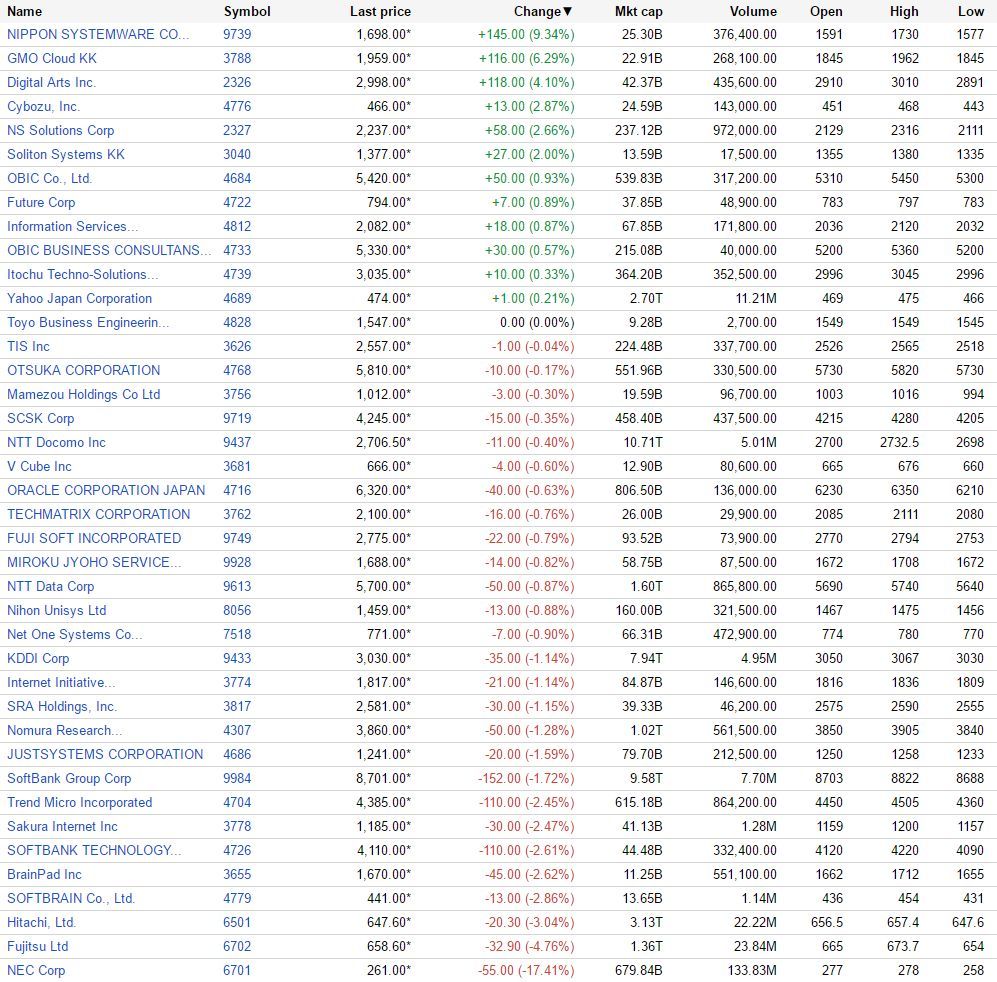This screenshot has height=982, width=997.
Task: Open NTT Docomo Inc link
Action: tap(57, 443)
